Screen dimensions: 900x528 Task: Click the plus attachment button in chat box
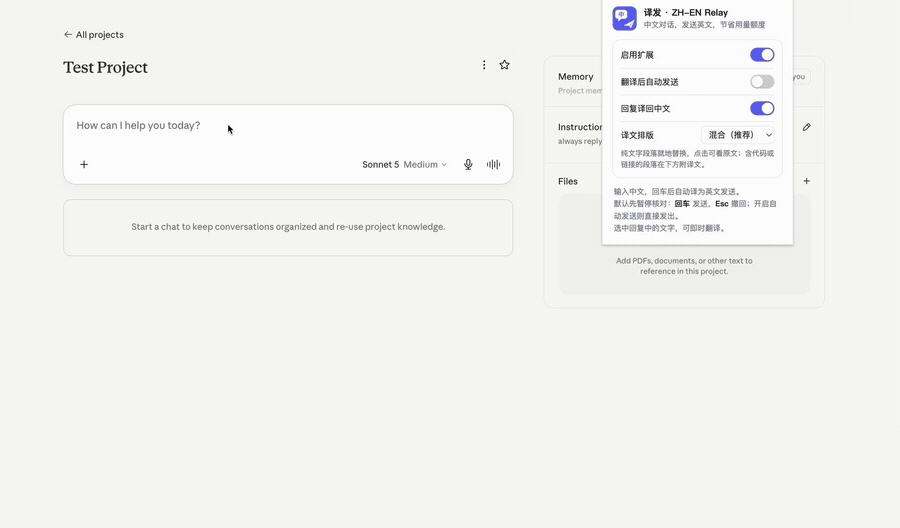coord(84,165)
